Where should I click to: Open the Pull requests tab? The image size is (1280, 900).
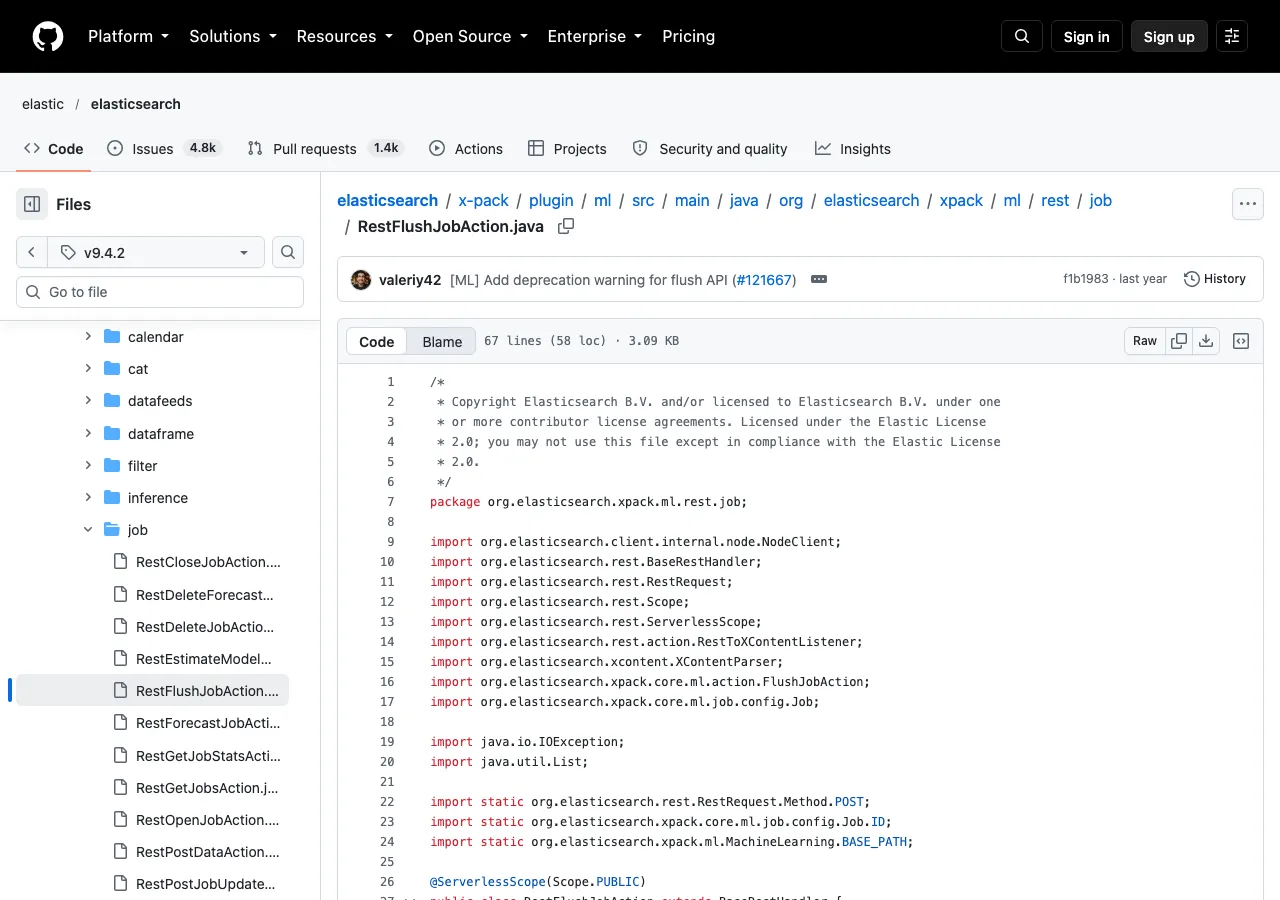click(x=325, y=148)
